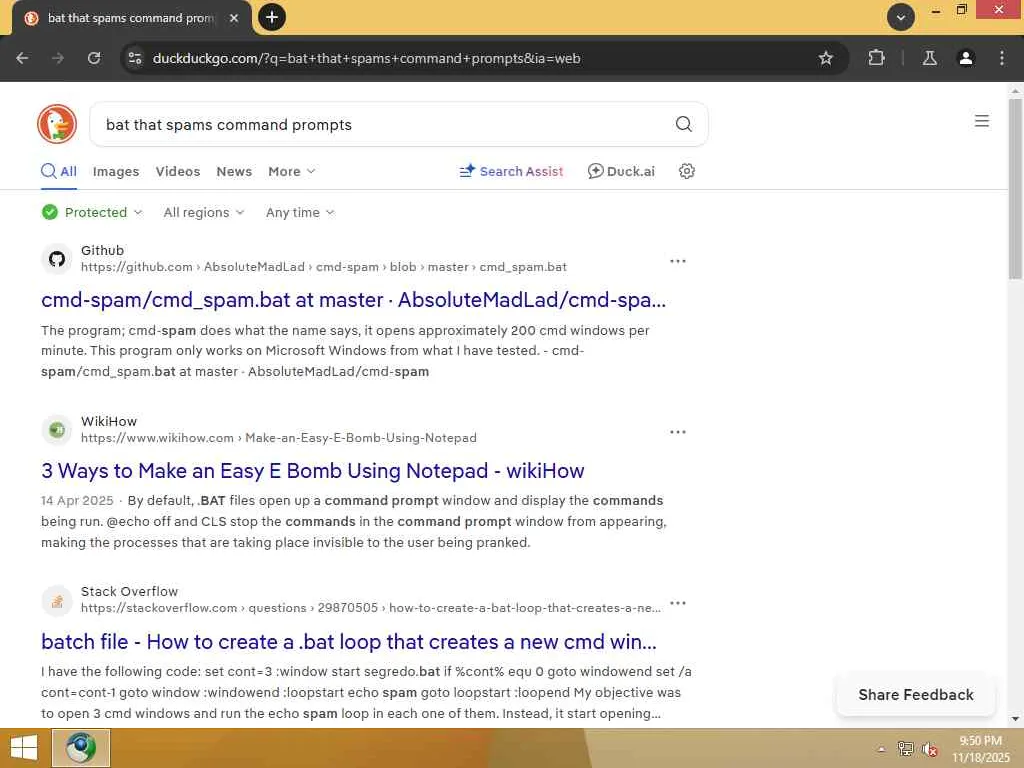Open a new tab with plus button
The height and width of the screenshot is (768, 1024).
click(272, 17)
